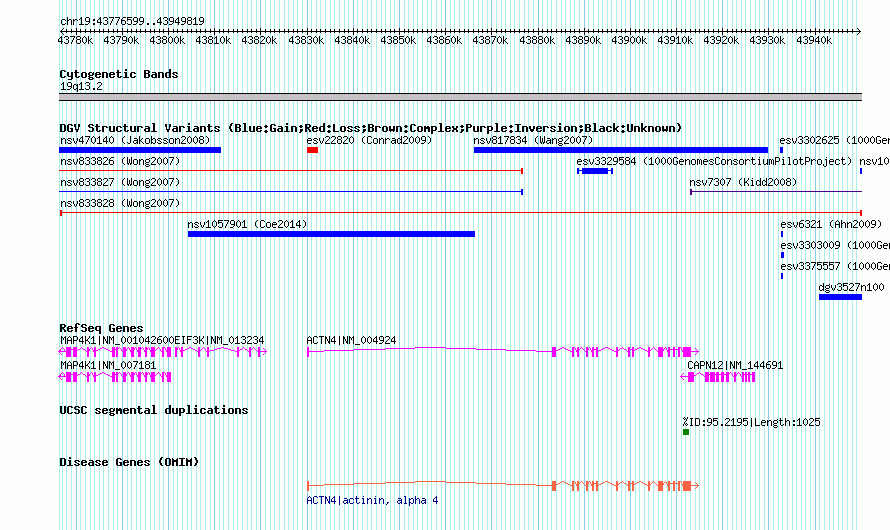The image size is (890, 530).
Task: Select the Disease Genes (OMIM) track title
Action: point(129,462)
